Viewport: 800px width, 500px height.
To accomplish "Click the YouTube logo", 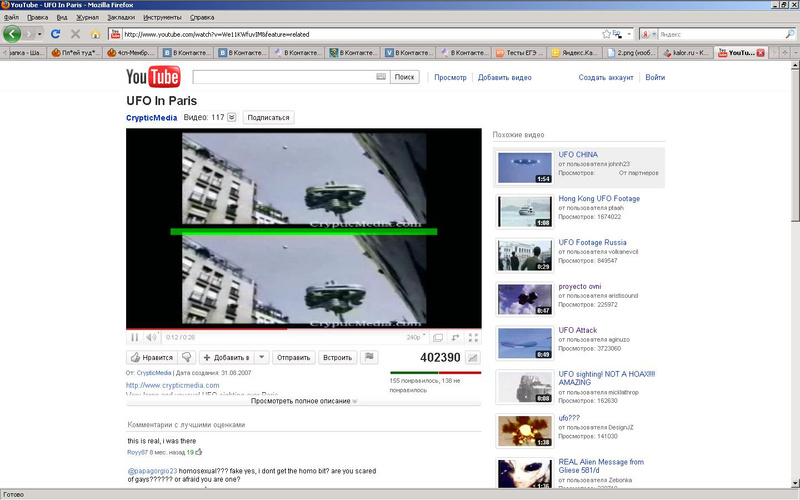I will click(x=153, y=77).
